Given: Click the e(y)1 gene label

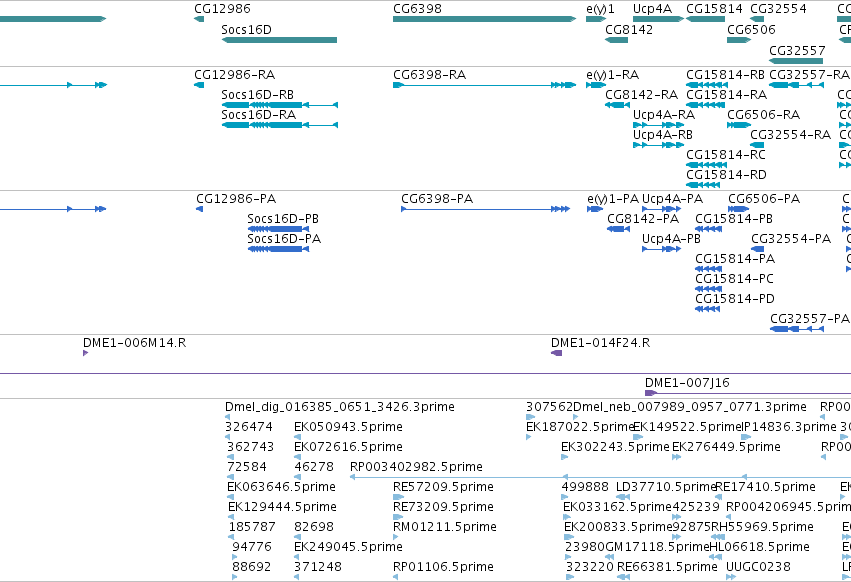Looking at the screenshot, I should (600, 9).
